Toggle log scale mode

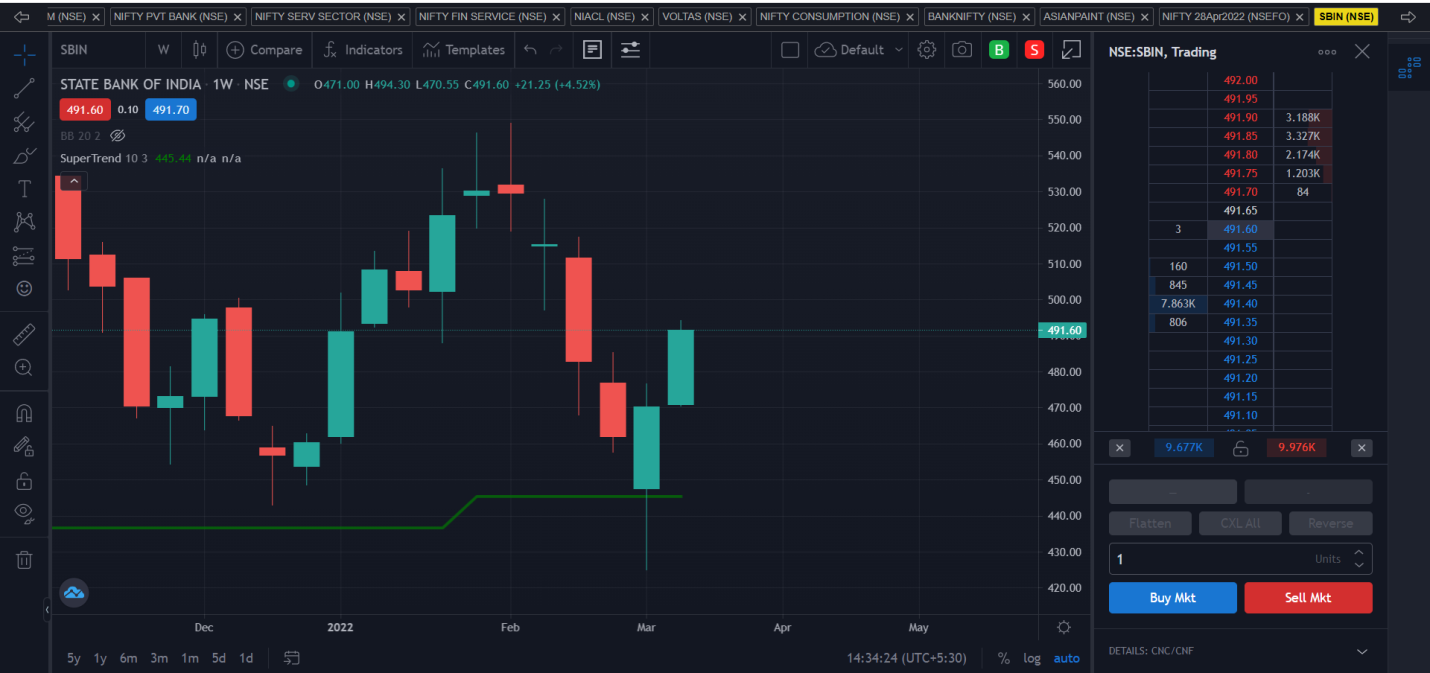click(1032, 658)
